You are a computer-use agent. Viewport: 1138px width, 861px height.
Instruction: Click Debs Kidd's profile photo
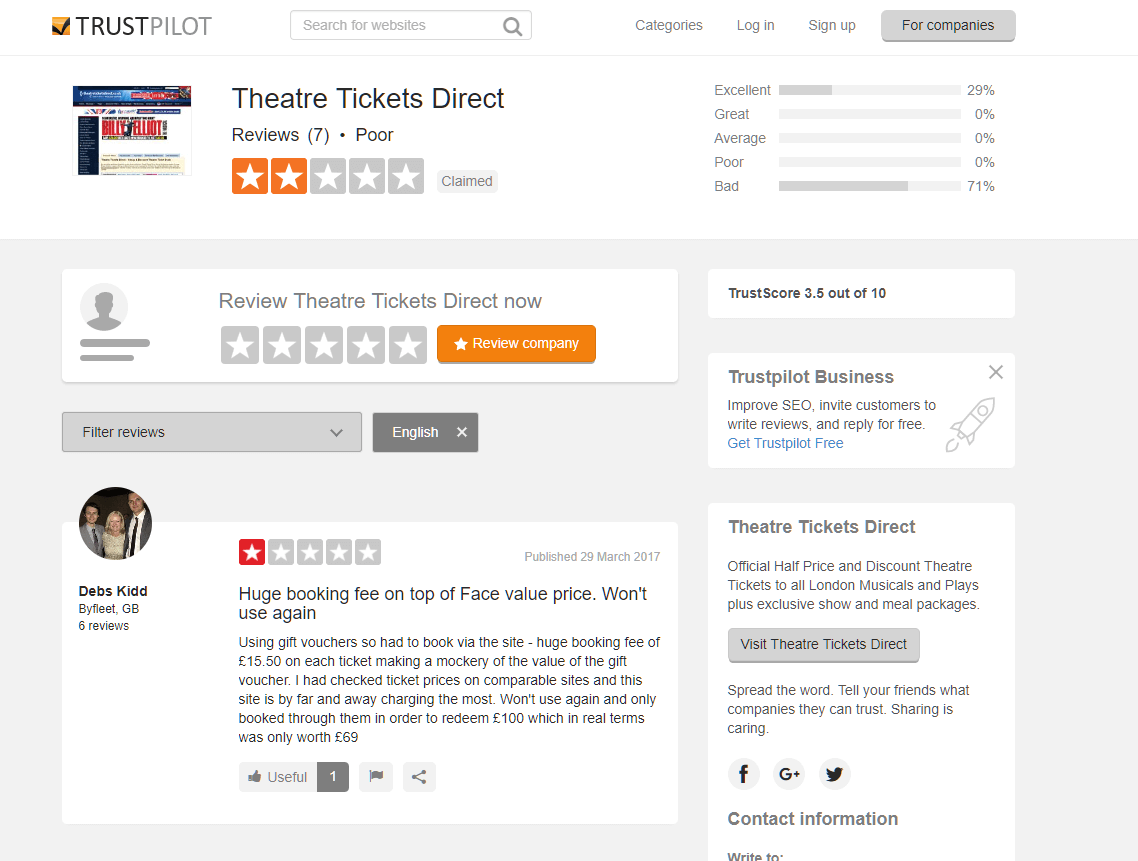click(x=115, y=523)
